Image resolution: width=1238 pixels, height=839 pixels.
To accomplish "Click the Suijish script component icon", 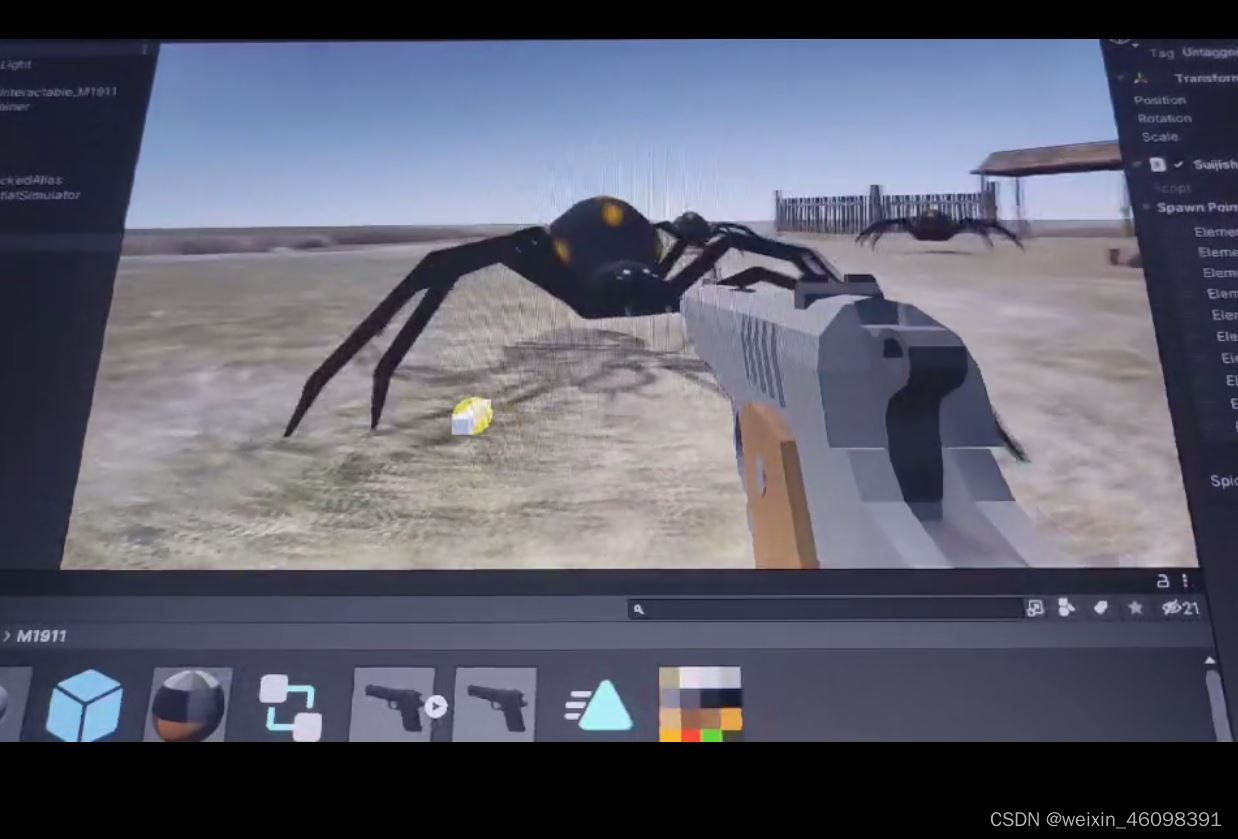I will [x=1157, y=165].
